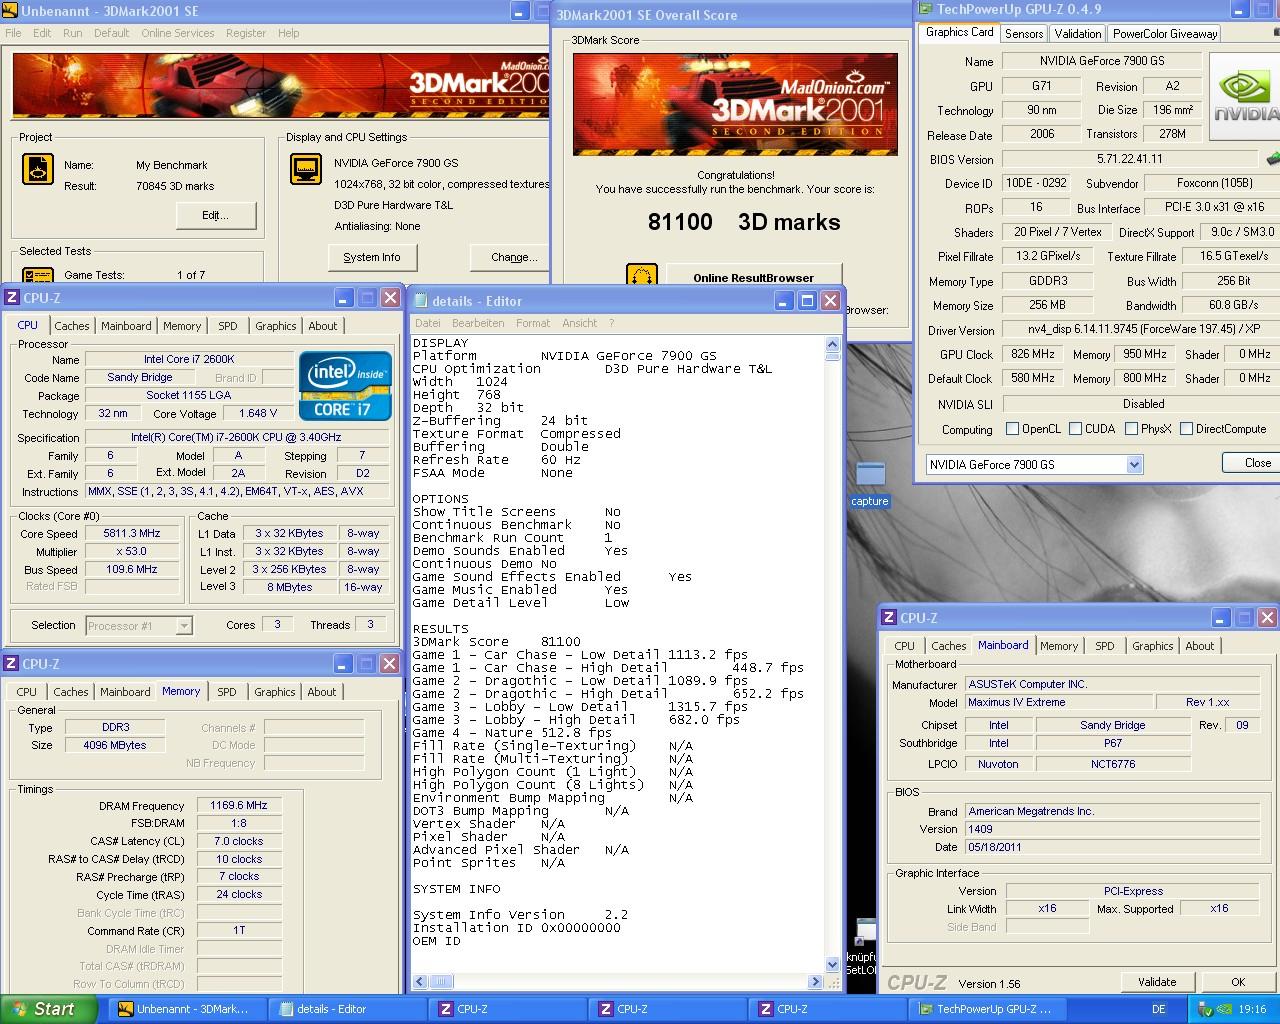The image size is (1280, 1024).
Task: Click the Editor vertical scrollbar up arrow
Action: 832,344
